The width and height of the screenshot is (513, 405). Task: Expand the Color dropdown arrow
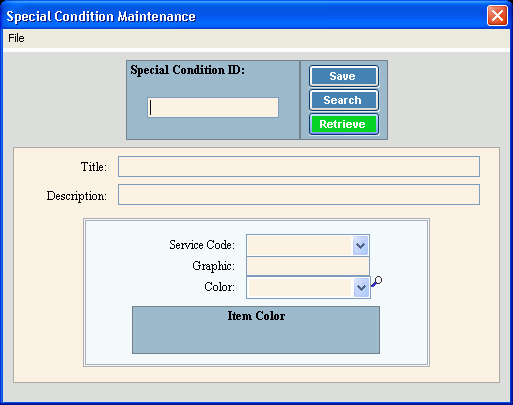pyautogui.click(x=361, y=287)
